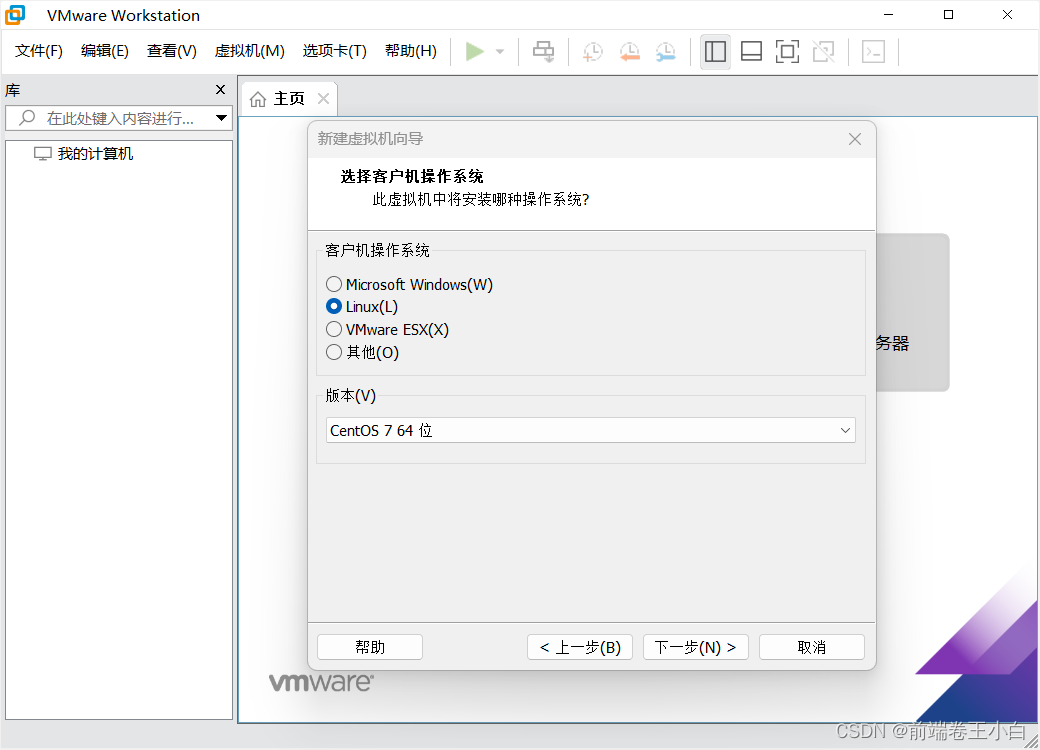1040x750 pixels.
Task: Click the Unity mode toolbar icon
Action: pyautogui.click(x=823, y=51)
